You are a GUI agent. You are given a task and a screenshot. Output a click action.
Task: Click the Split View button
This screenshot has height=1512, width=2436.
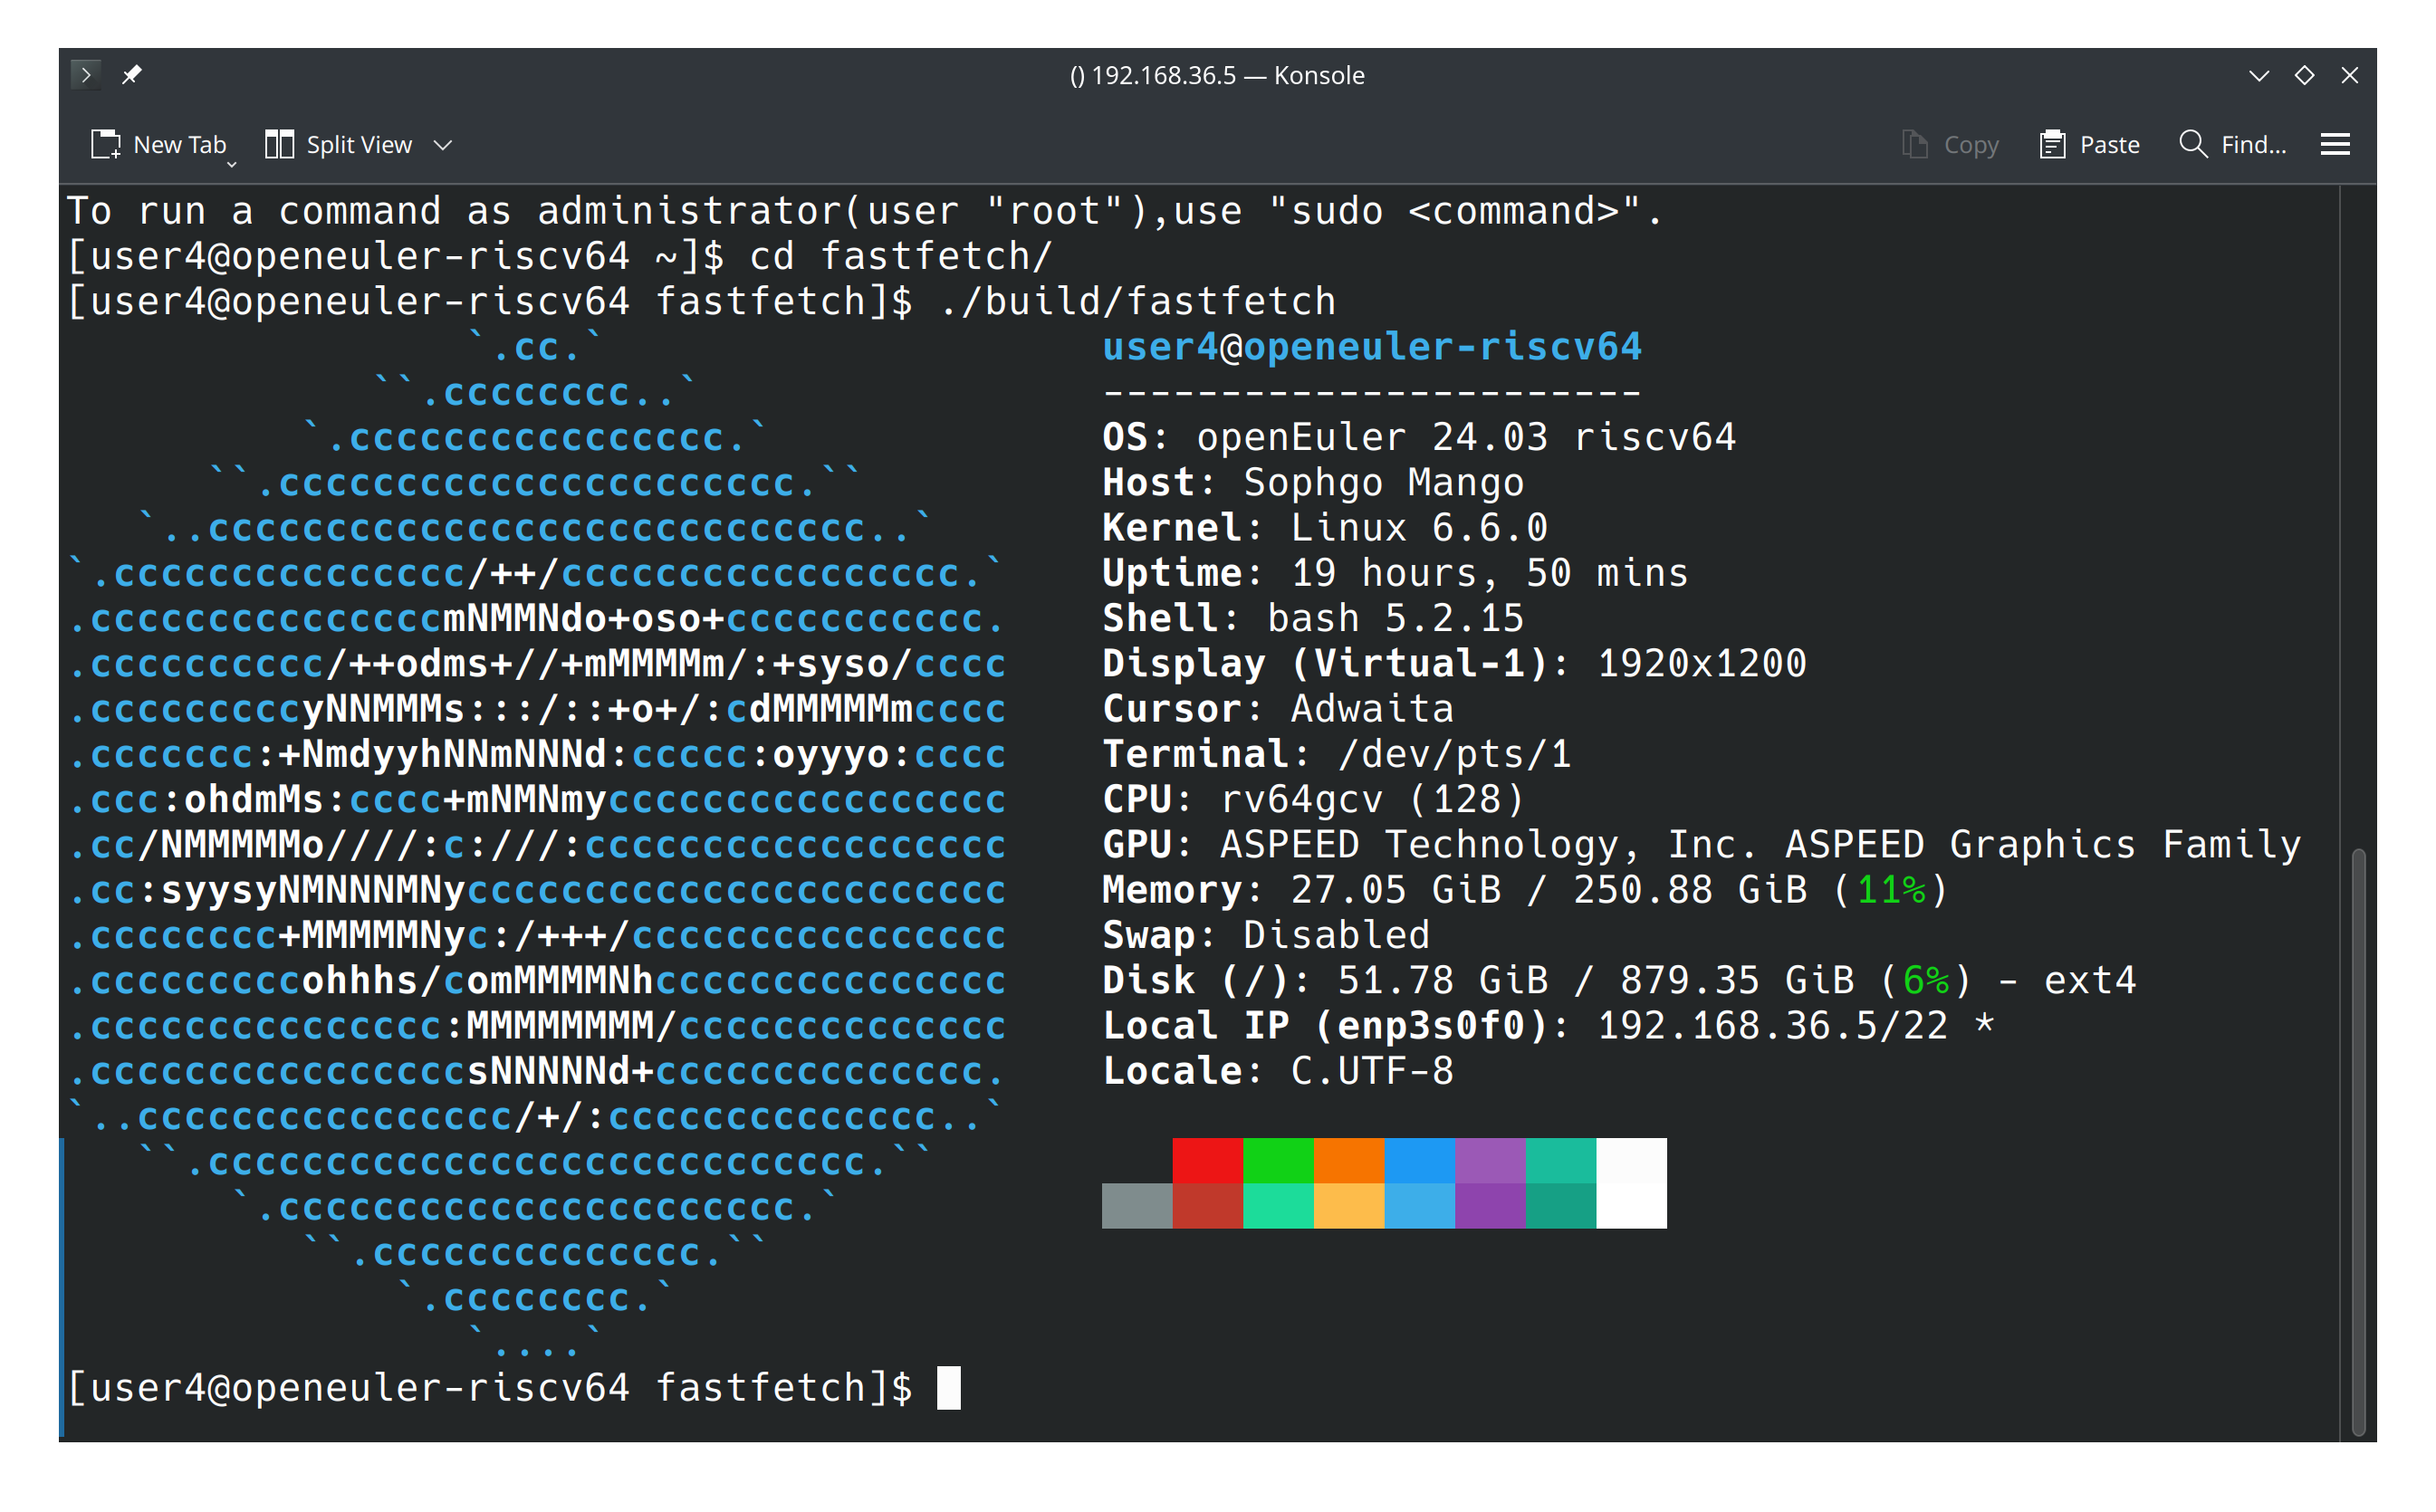pyautogui.click(x=339, y=145)
